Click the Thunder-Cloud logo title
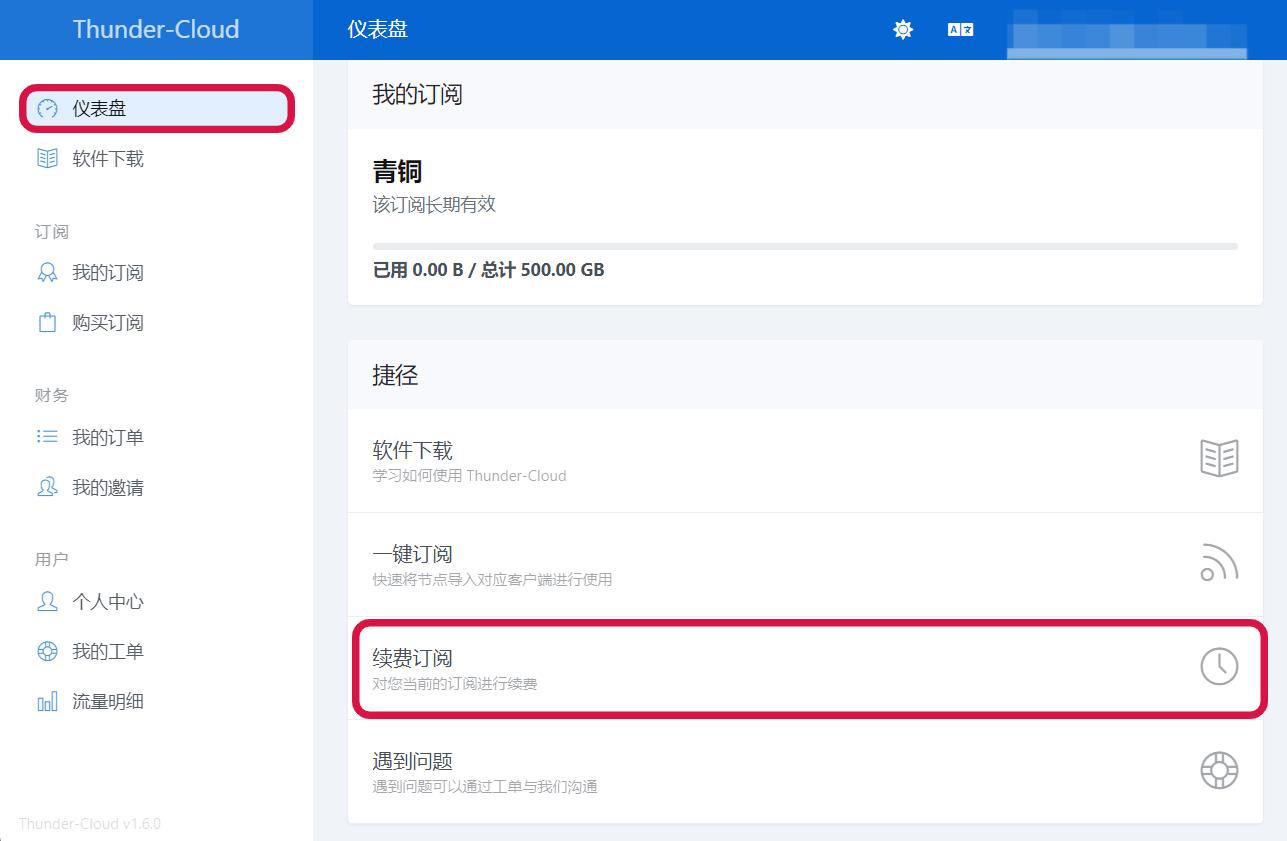This screenshot has height=841, width=1287. (x=156, y=29)
